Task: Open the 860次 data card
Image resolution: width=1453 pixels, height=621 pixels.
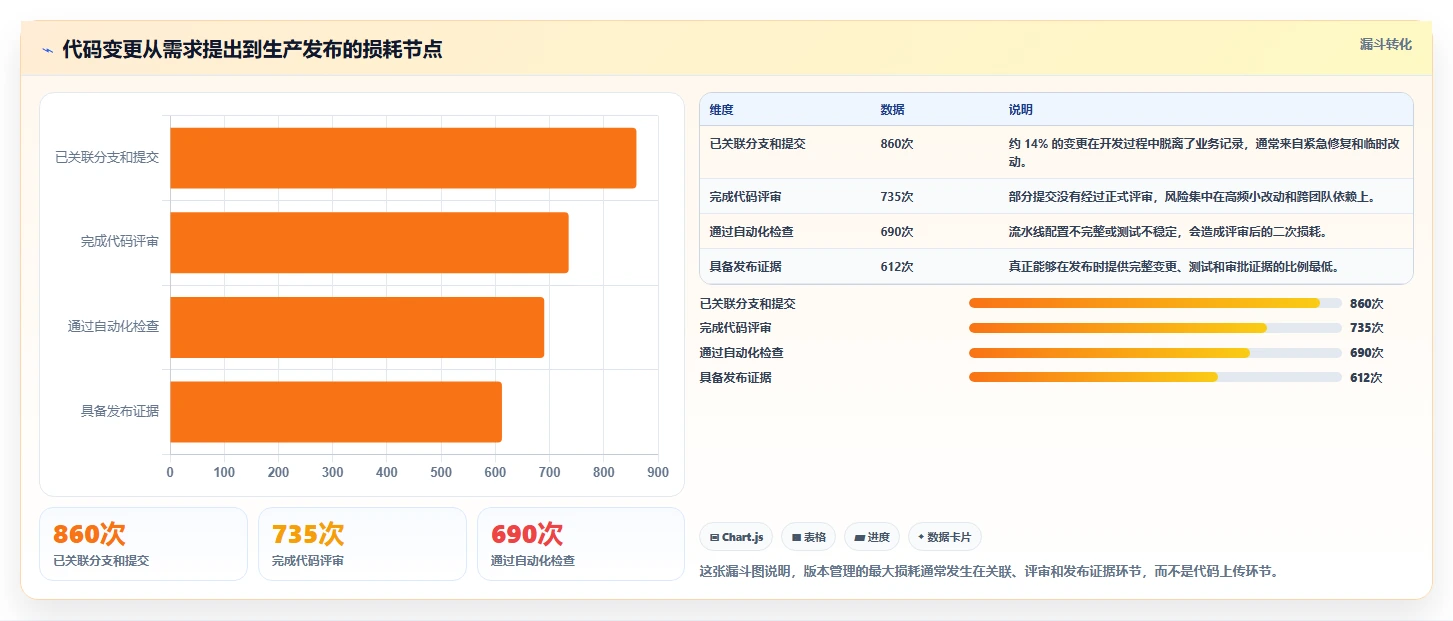Action: coord(143,544)
